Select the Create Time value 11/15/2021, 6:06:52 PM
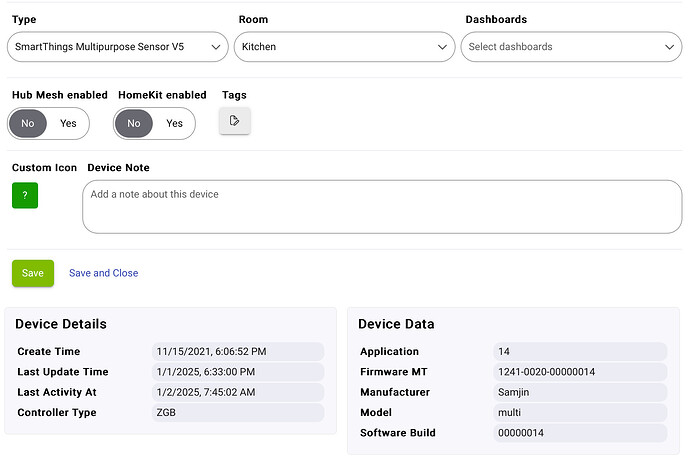This screenshot has height=464, width=690. [238, 351]
